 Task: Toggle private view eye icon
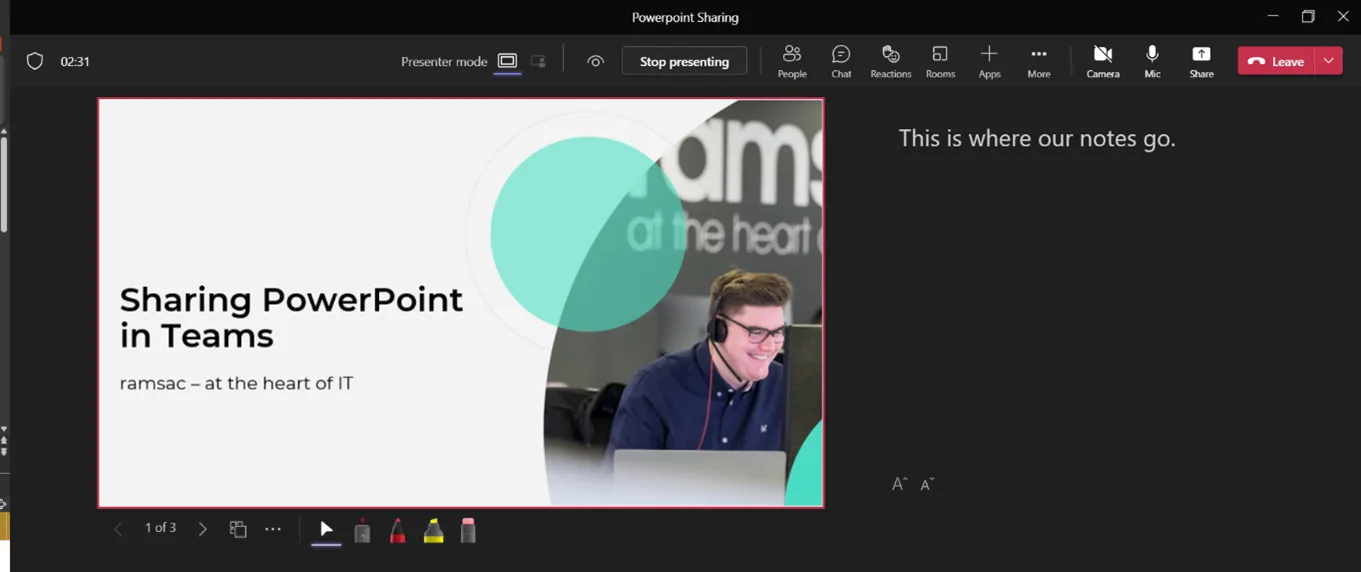tap(596, 61)
